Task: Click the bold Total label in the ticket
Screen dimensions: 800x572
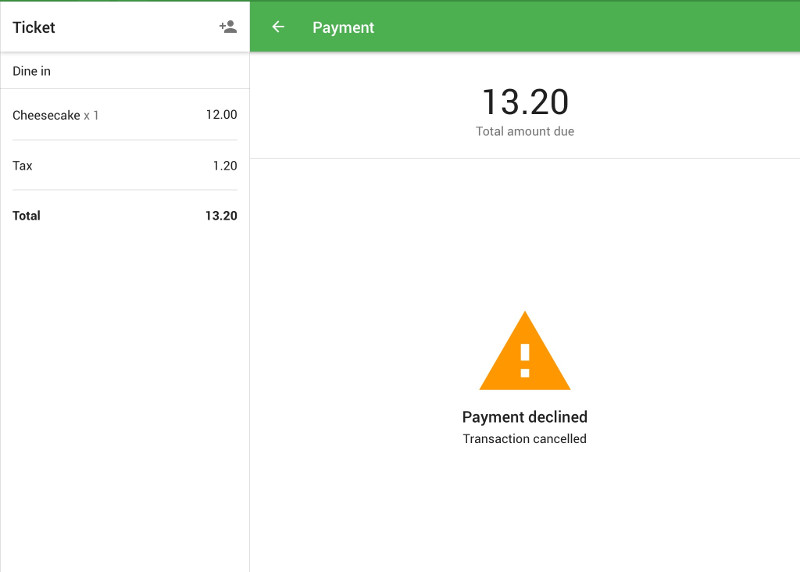Action: pyautogui.click(x=27, y=216)
